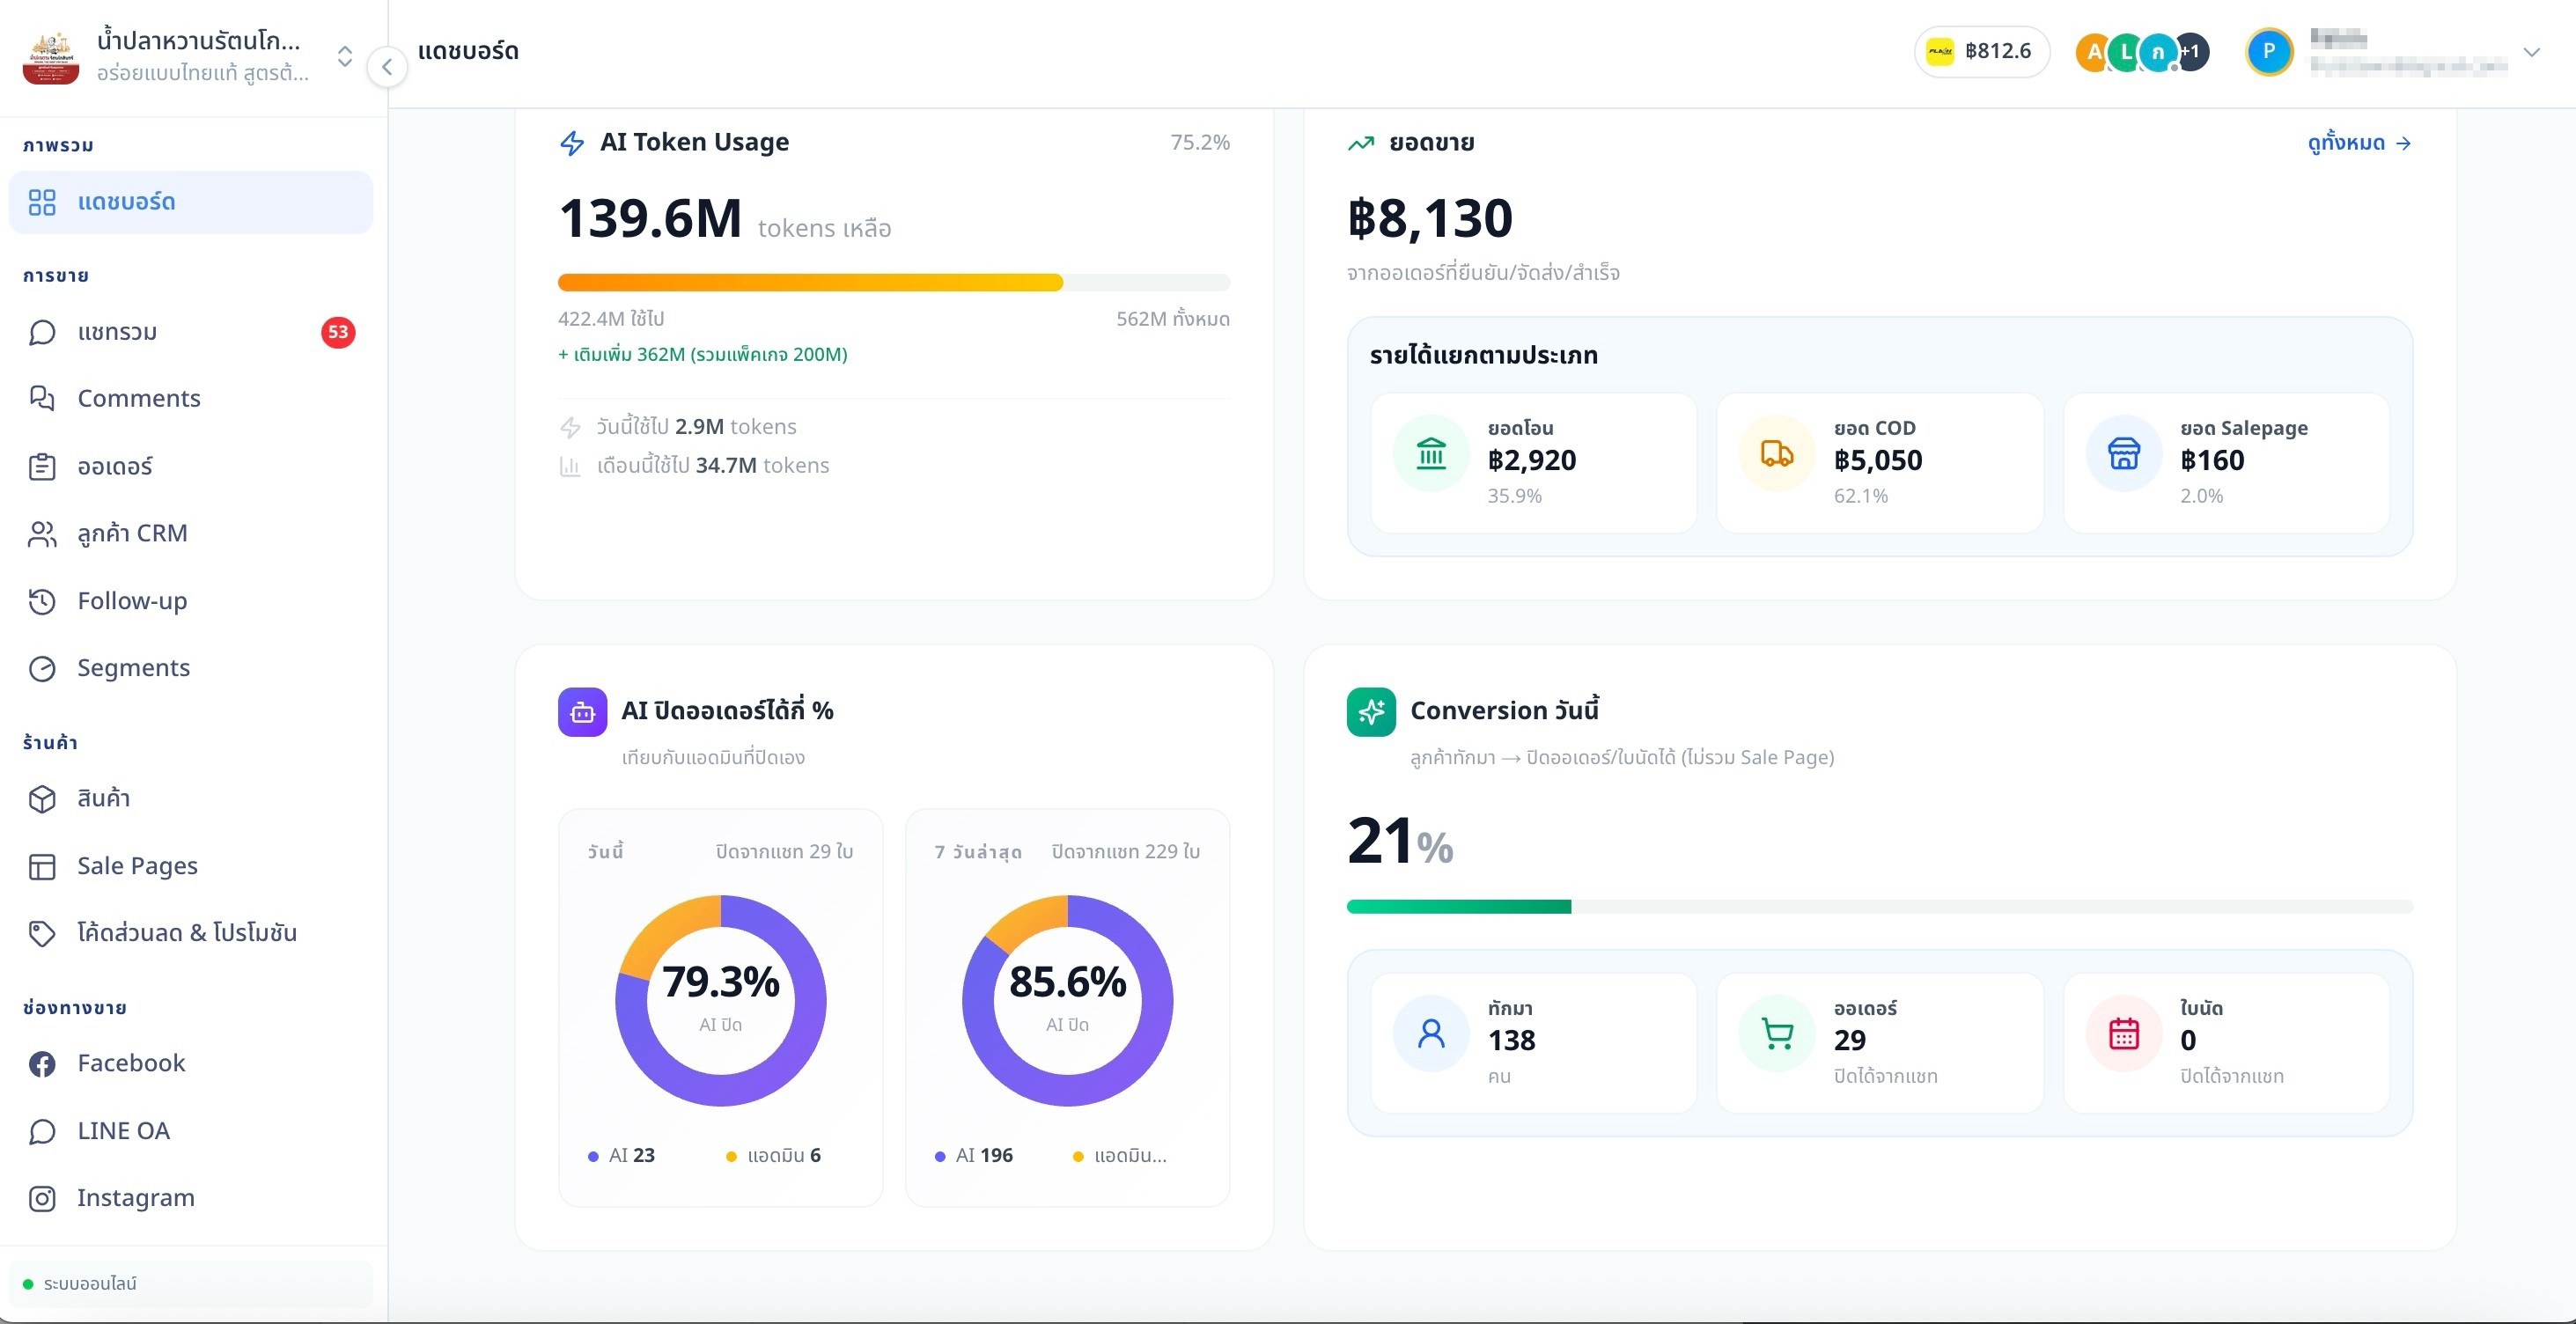Click the people icon beside ลูกค้า CRM
The width and height of the screenshot is (2576, 1324).
click(x=42, y=534)
